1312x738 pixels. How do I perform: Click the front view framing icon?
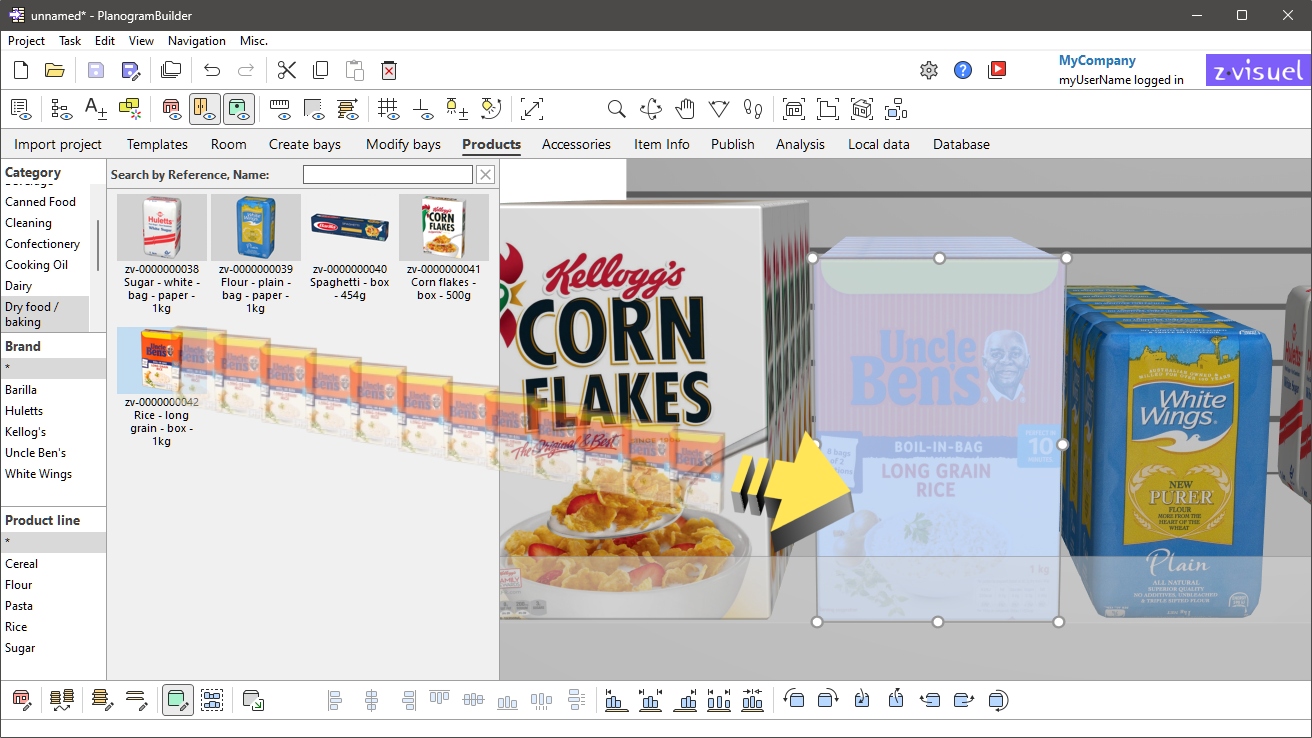pyautogui.click(x=794, y=109)
